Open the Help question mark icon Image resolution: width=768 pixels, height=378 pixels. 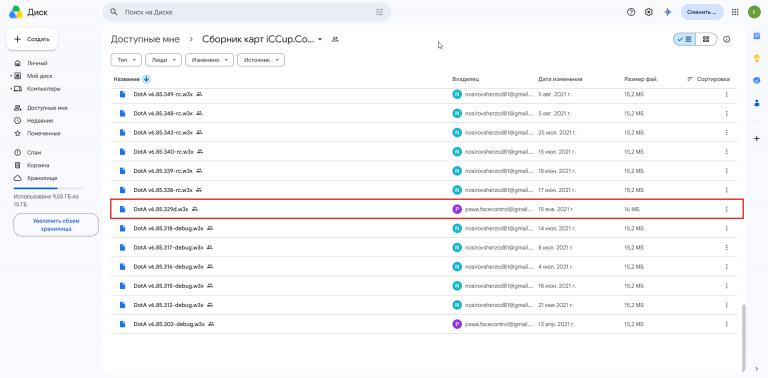tap(631, 12)
